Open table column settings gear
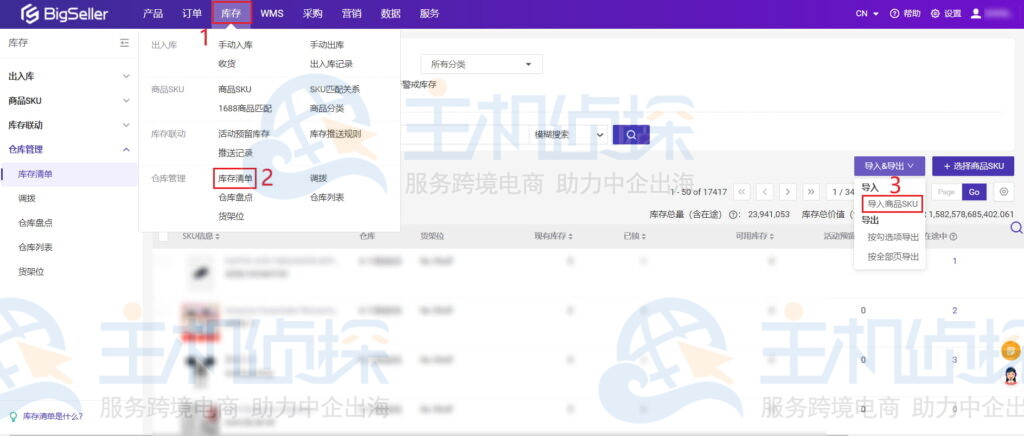Screen dimensions: 1024x436 (x=1003, y=192)
